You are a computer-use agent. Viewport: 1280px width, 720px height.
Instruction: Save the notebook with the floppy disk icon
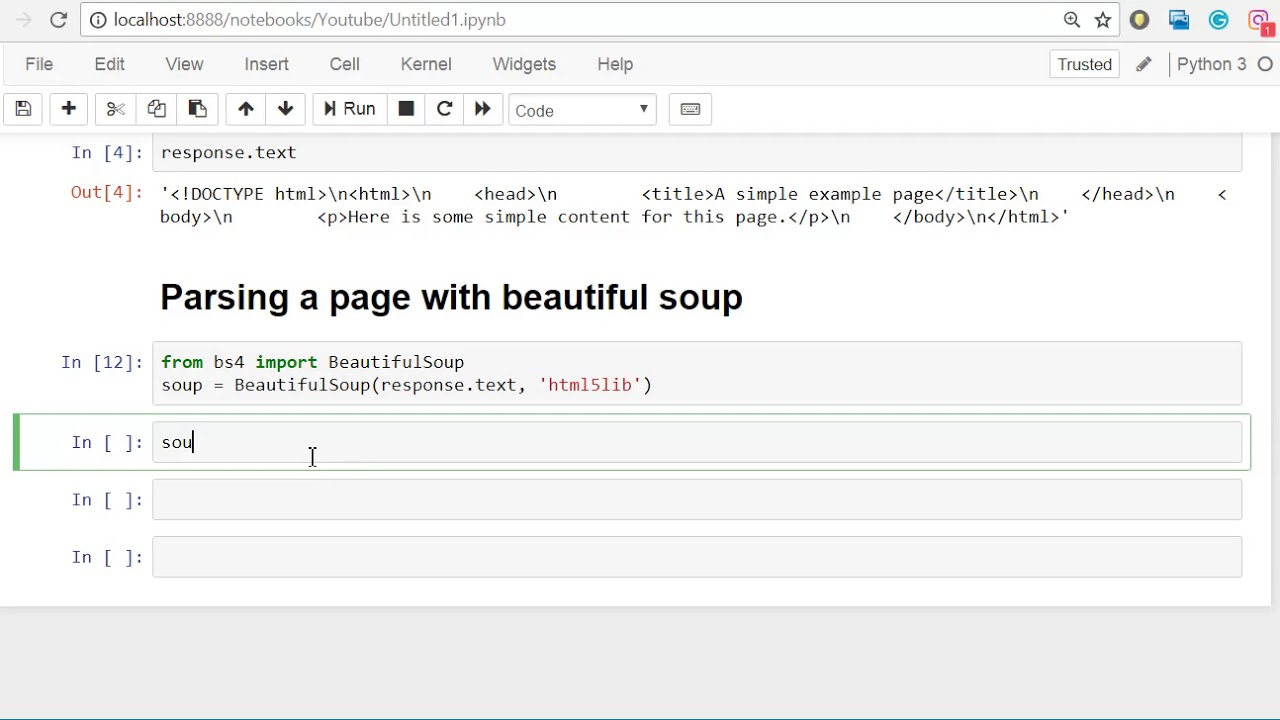pyautogui.click(x=23, y=109)
